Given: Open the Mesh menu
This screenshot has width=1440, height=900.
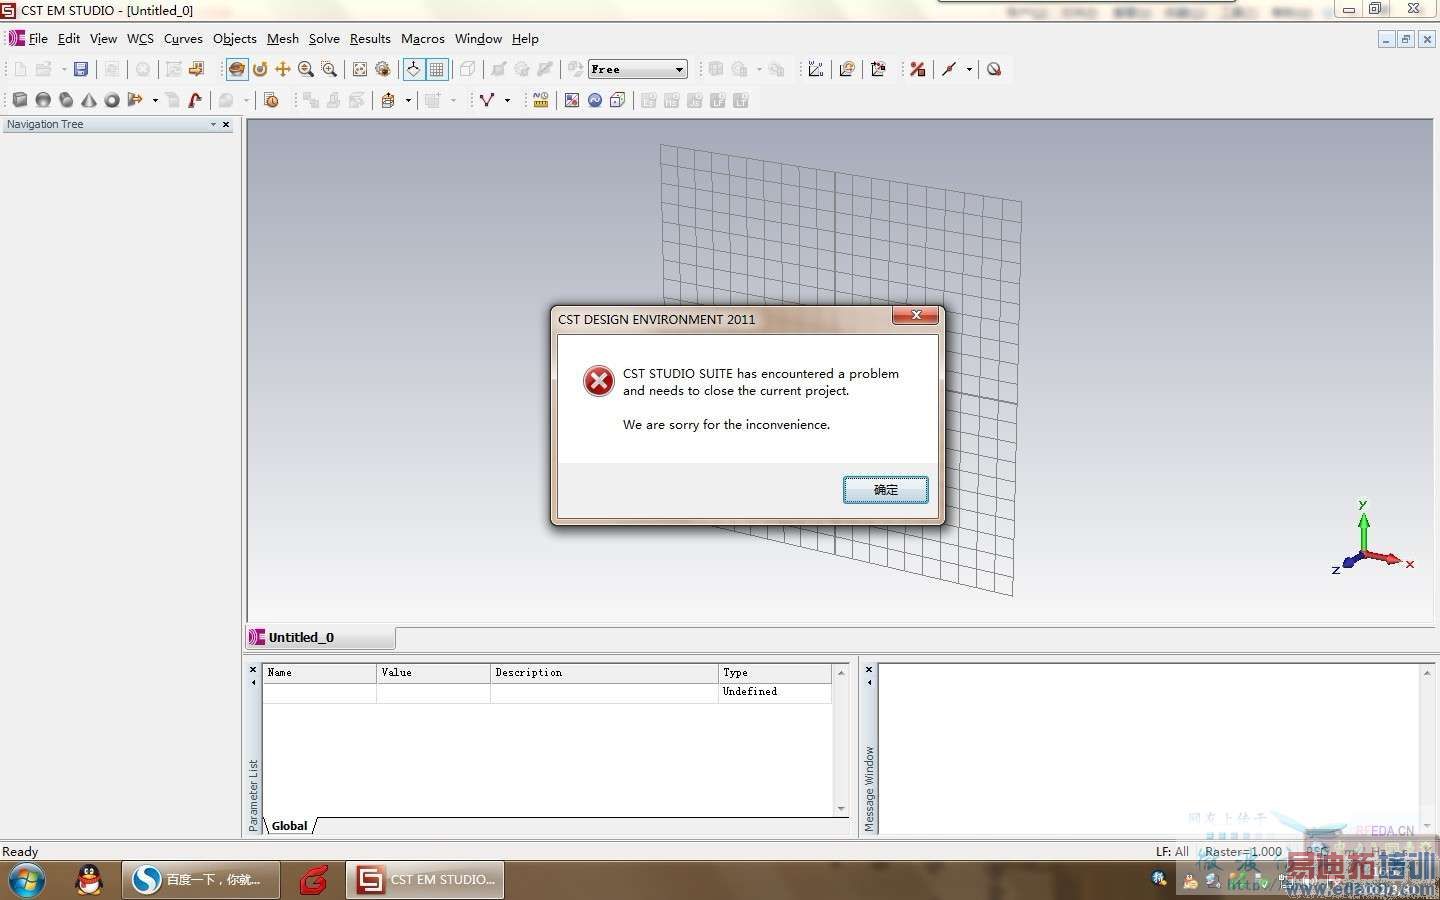Looking at the screenshot, I should tap(283, 38).
